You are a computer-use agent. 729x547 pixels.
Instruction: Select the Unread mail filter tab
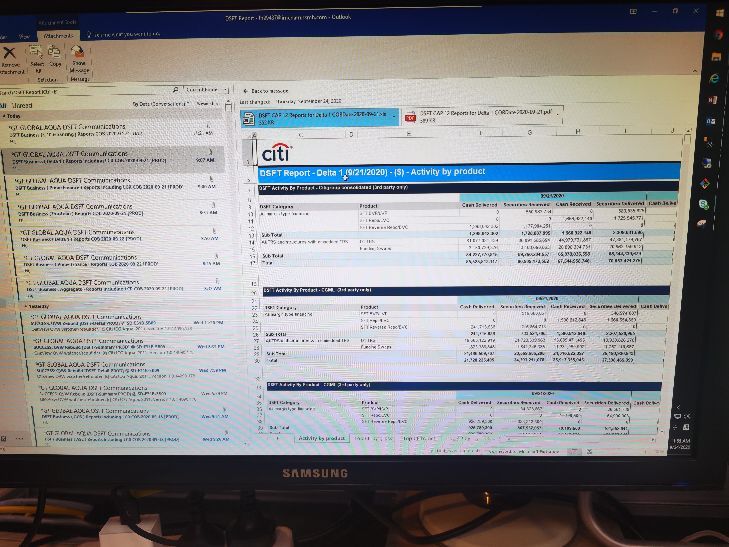point(21,105)
